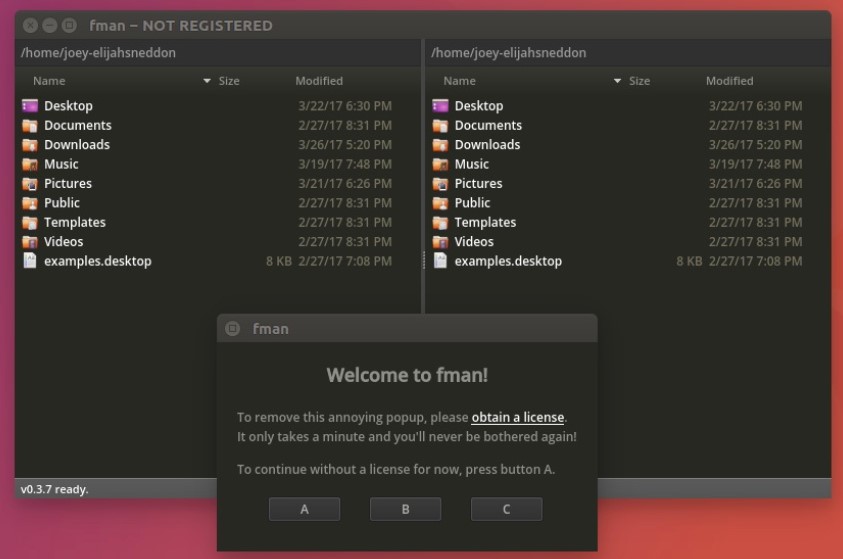Select Documents folder icon in right pane
843x559 pixels.
tap(440, 125)
